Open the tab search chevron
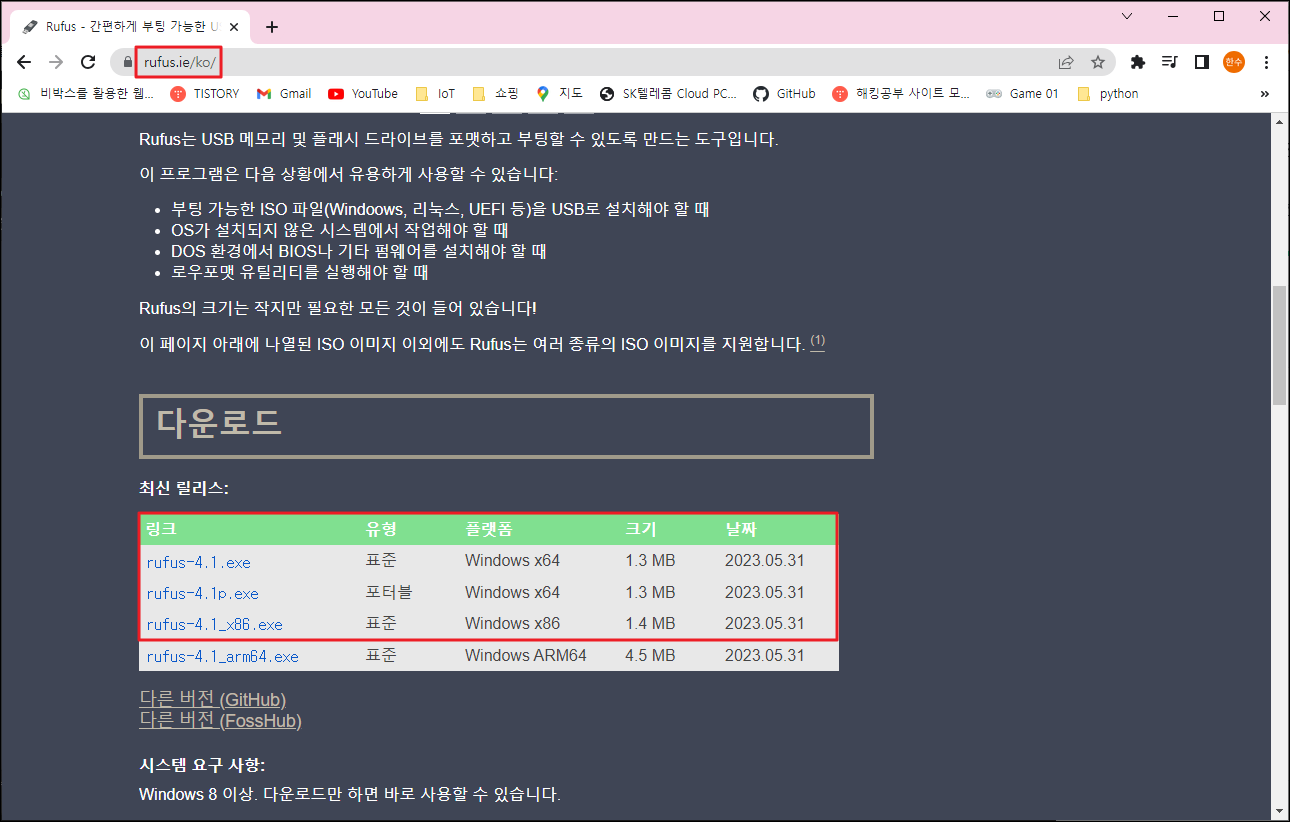This screenshot has width=1290, height=822. coord(1127,16)
